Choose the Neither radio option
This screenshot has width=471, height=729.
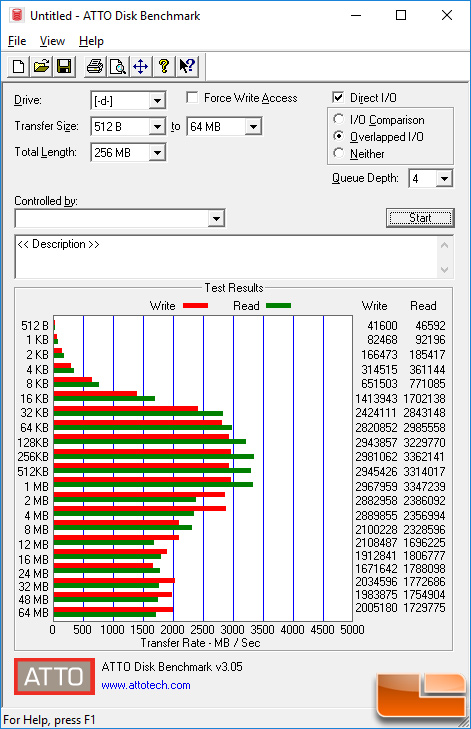(x=339, y=153)
